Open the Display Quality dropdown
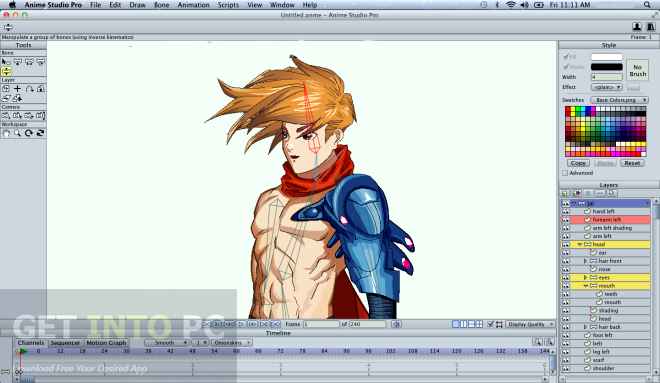The image size is (660, 383). pyautogui.click(x=530, y=324)
